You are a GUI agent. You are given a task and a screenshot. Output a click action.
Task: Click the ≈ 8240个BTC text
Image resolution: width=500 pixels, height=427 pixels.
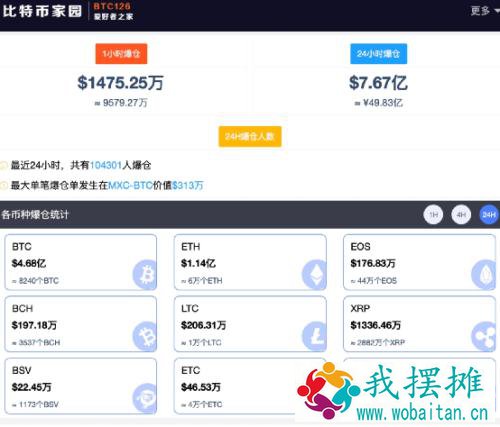coord(35,281)
